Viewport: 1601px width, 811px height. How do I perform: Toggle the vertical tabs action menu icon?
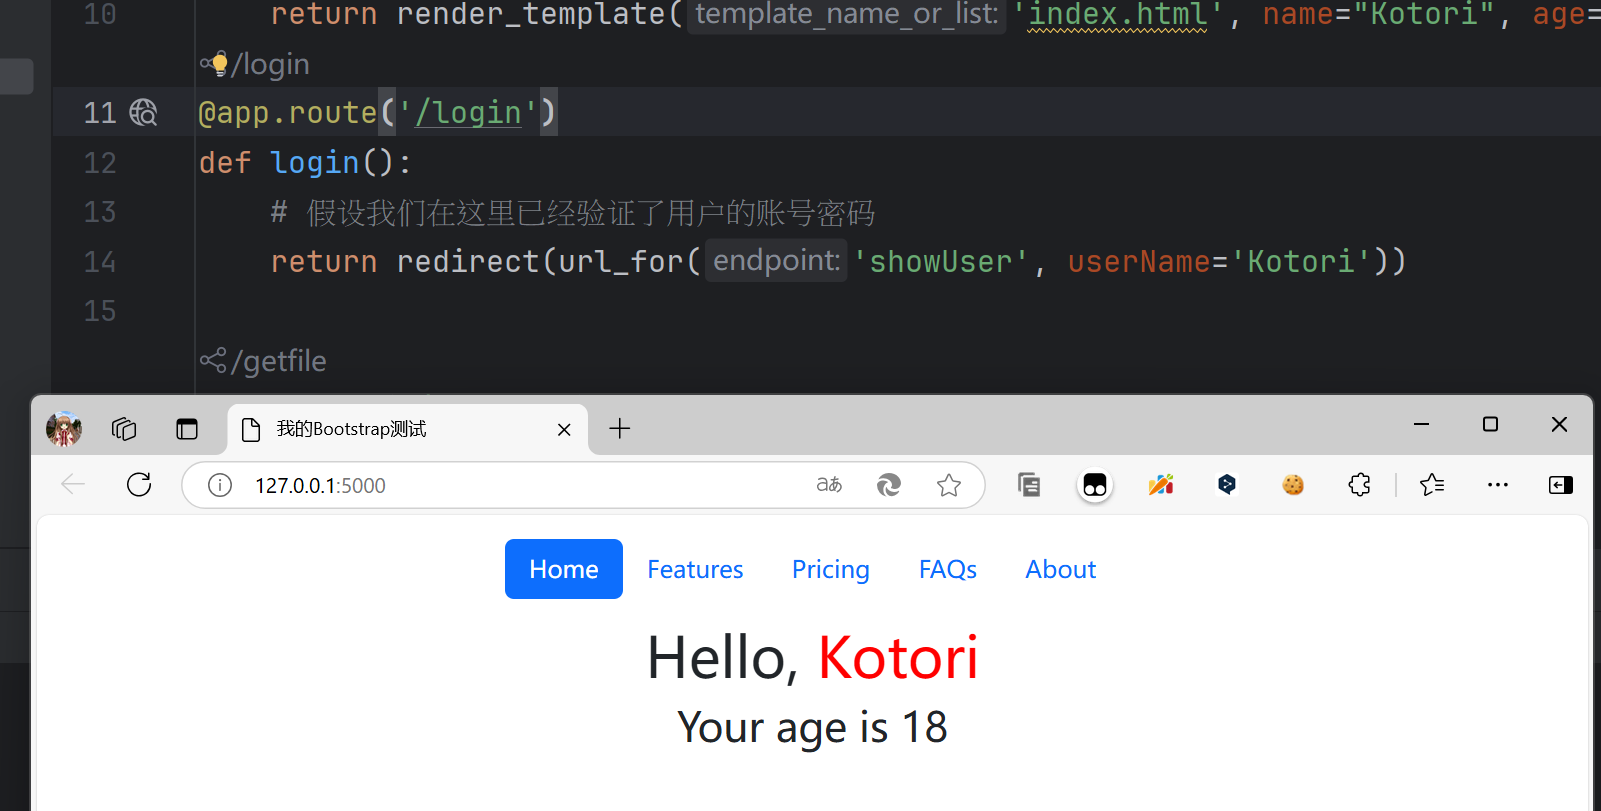(x=187, y=429)
